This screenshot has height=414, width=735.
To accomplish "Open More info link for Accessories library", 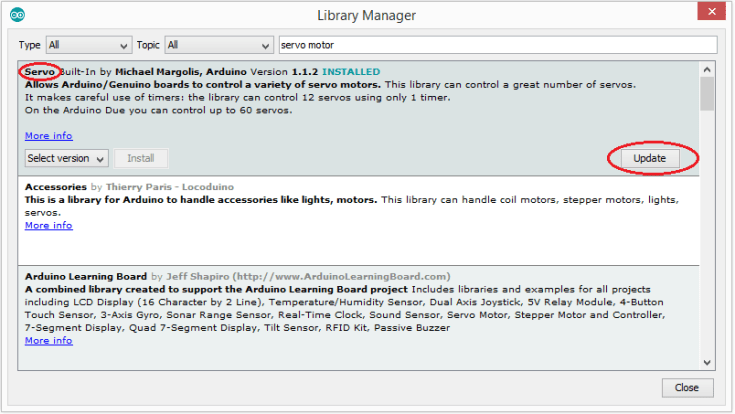I will click(49, 226).
